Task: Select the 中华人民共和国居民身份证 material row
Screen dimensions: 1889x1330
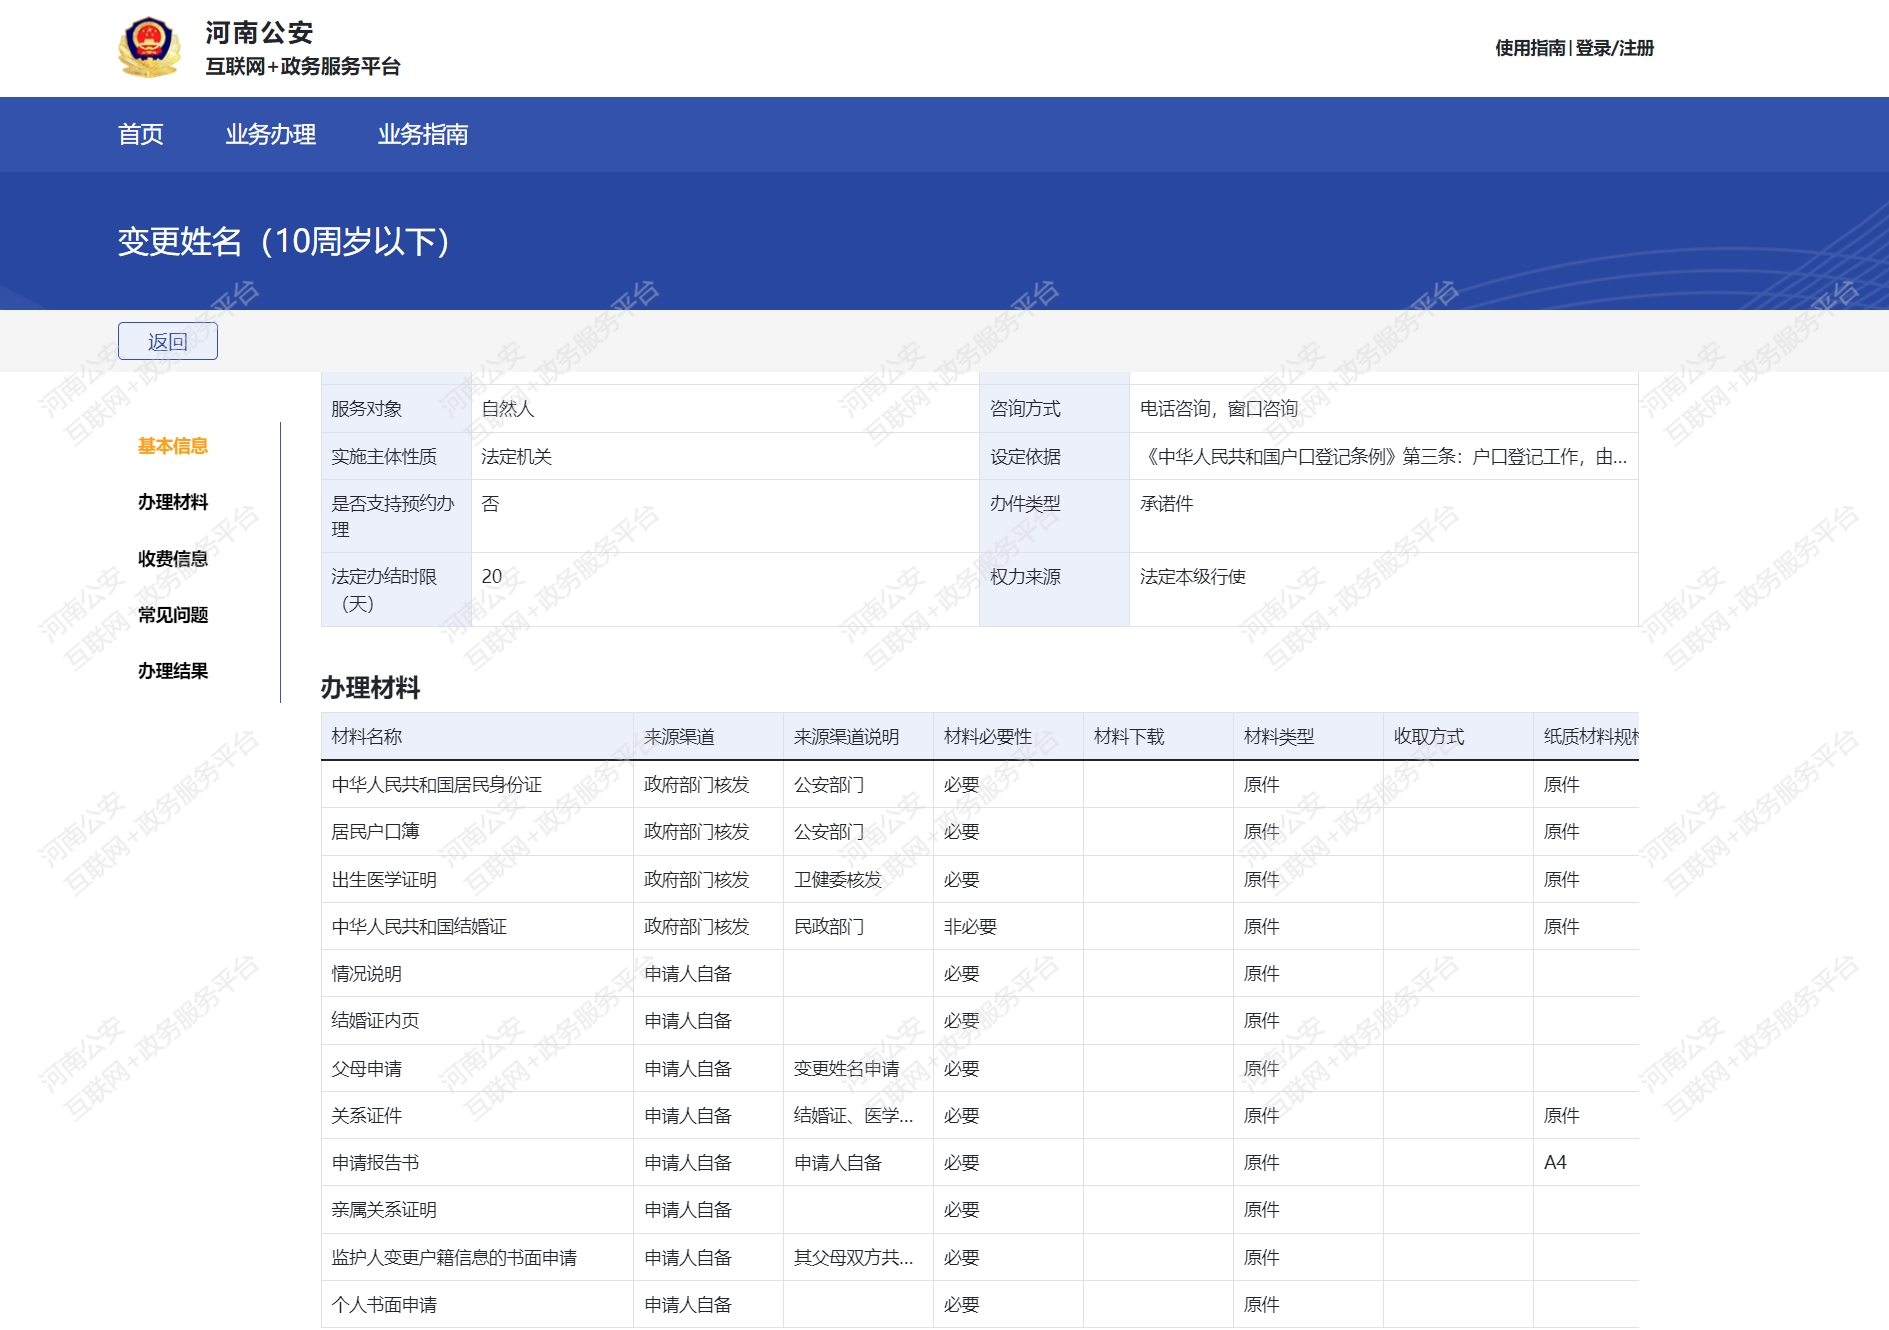Action: [x=437, y=785]
